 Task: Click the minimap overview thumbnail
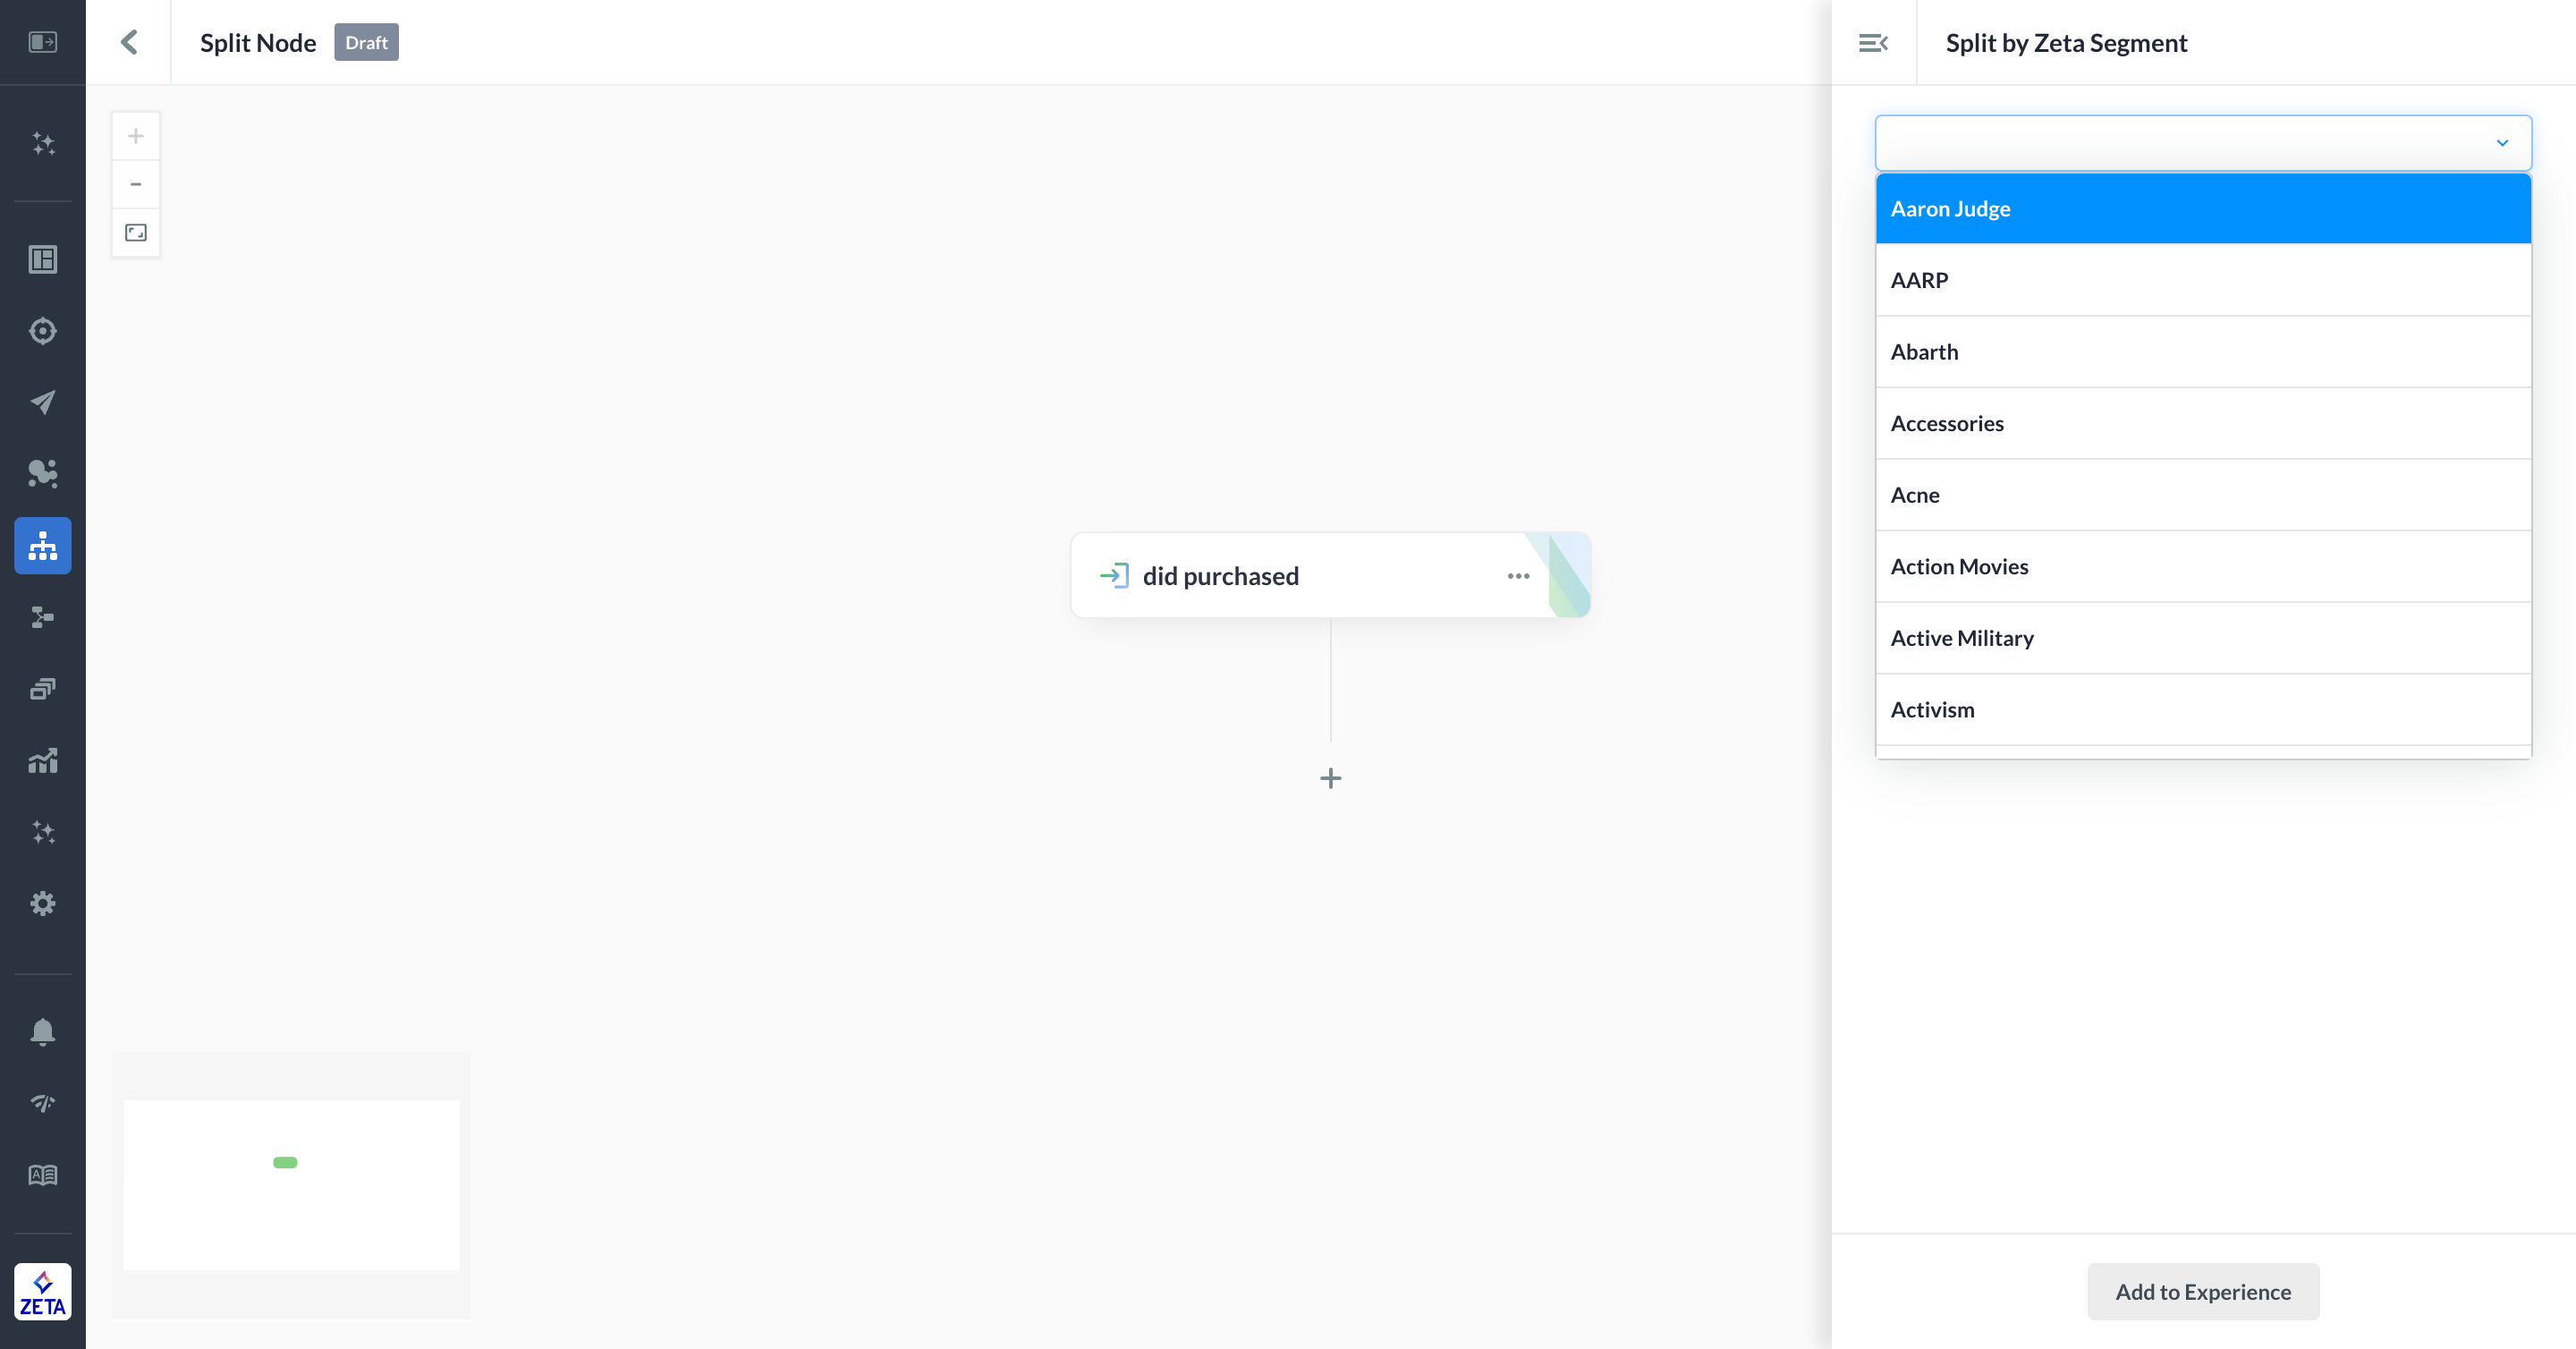tap(291, 1184)
